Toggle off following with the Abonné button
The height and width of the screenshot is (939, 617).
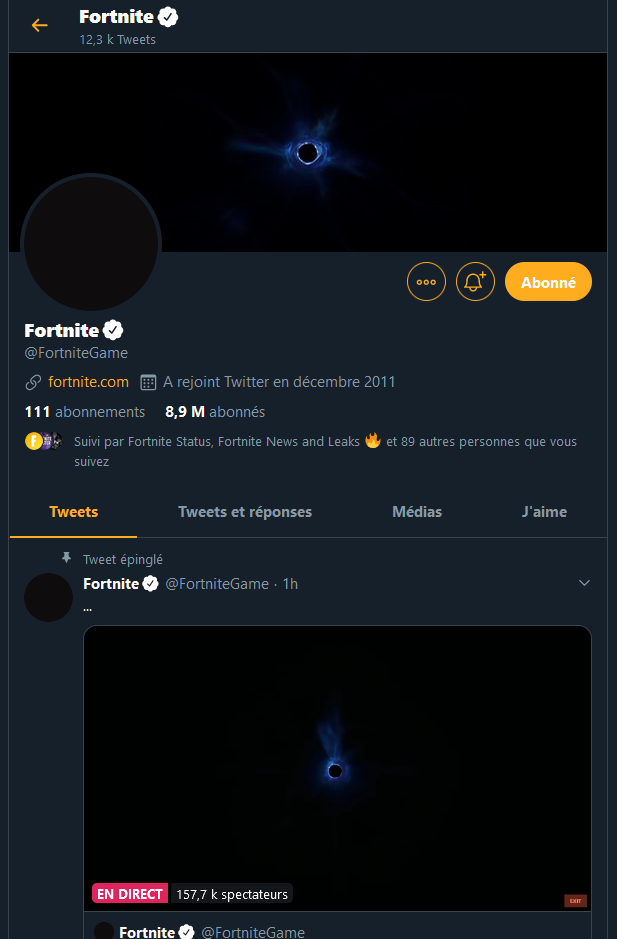pyautogui.click(x=548, y=281)
